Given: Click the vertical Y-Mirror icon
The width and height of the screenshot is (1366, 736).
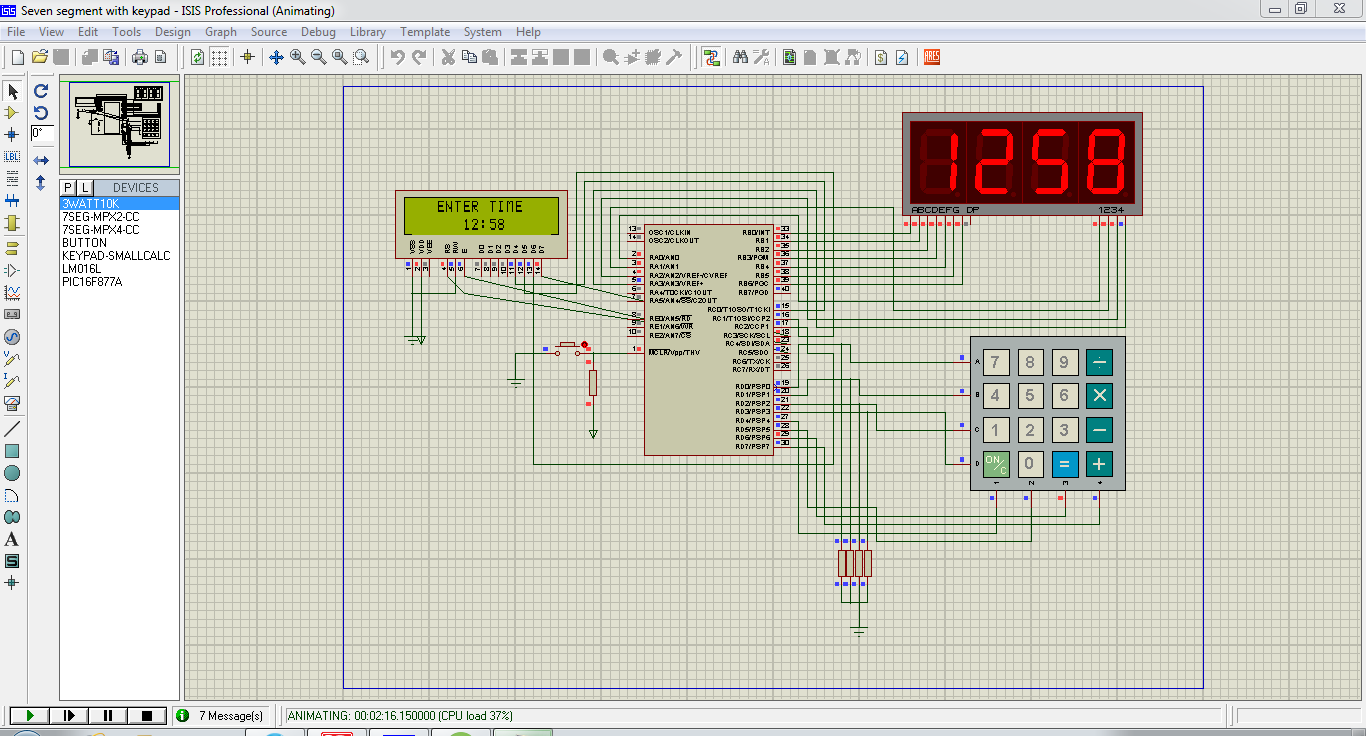Looking at the screenshot, I should 41,183.
